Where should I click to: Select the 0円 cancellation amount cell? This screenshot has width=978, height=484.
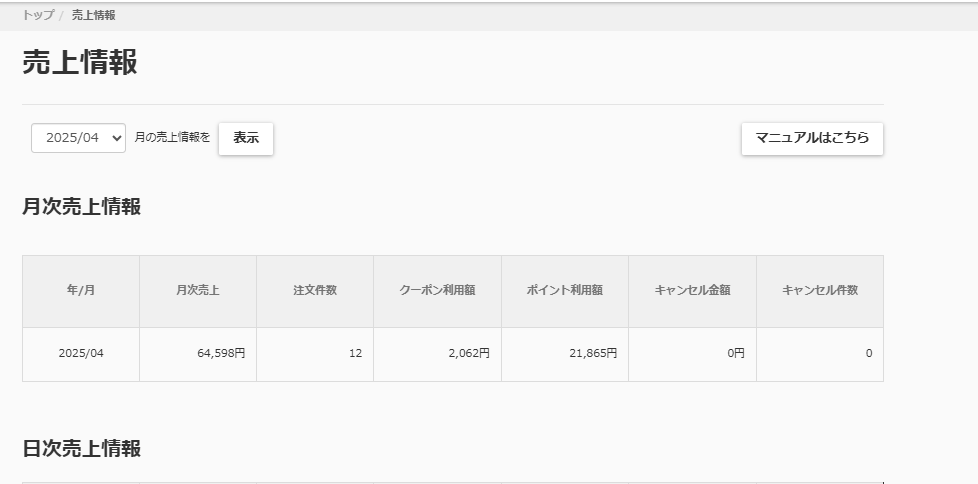point(692,354)
